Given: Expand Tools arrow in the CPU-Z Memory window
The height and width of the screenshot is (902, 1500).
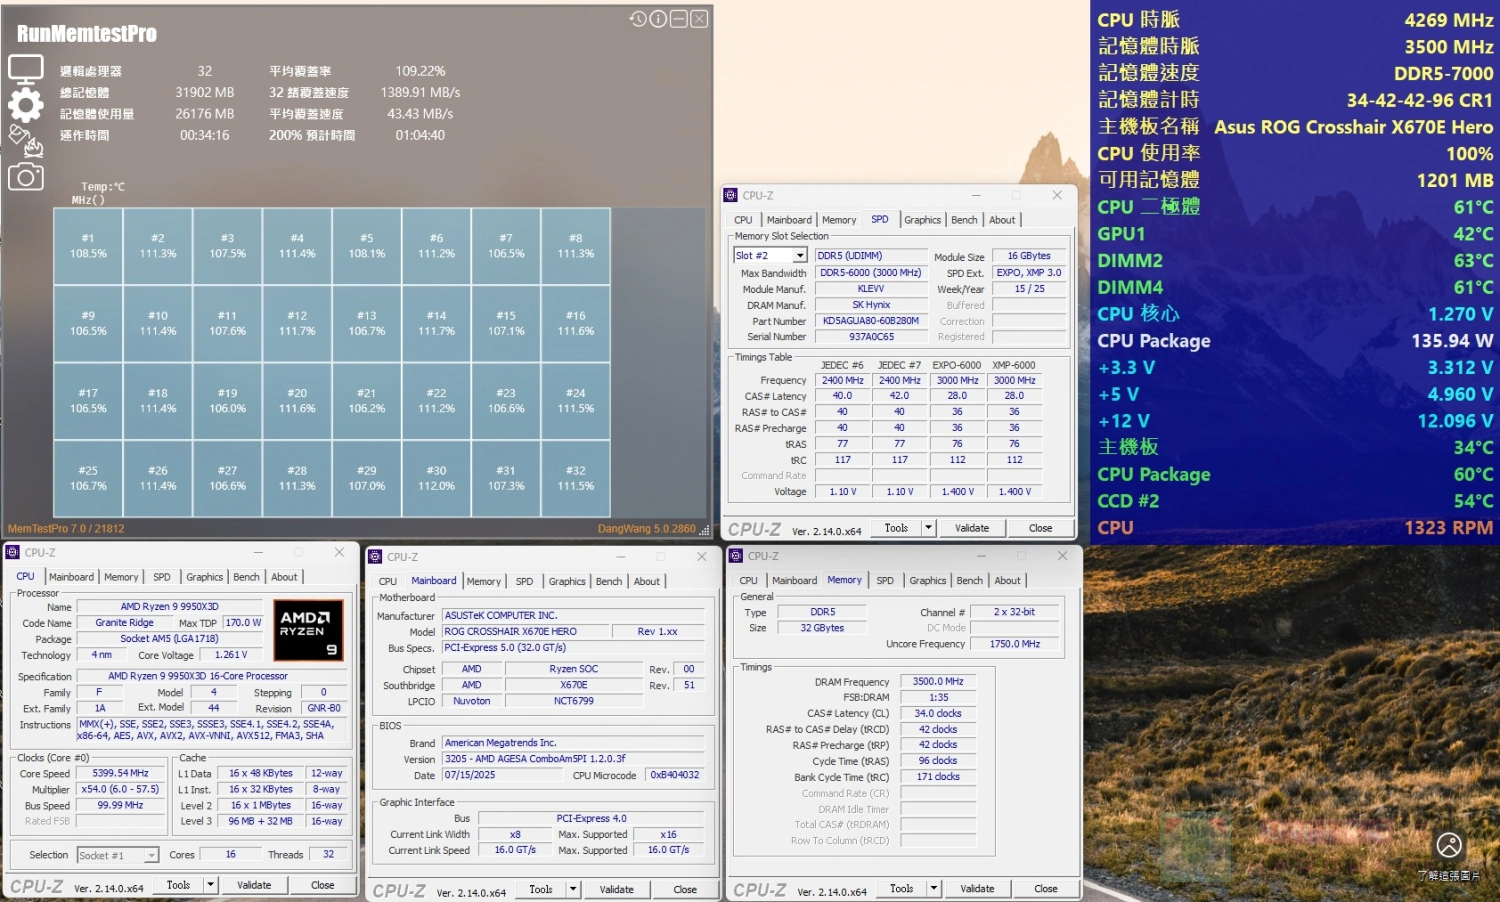Looking at the screenshot, I should tap(934, 888).
